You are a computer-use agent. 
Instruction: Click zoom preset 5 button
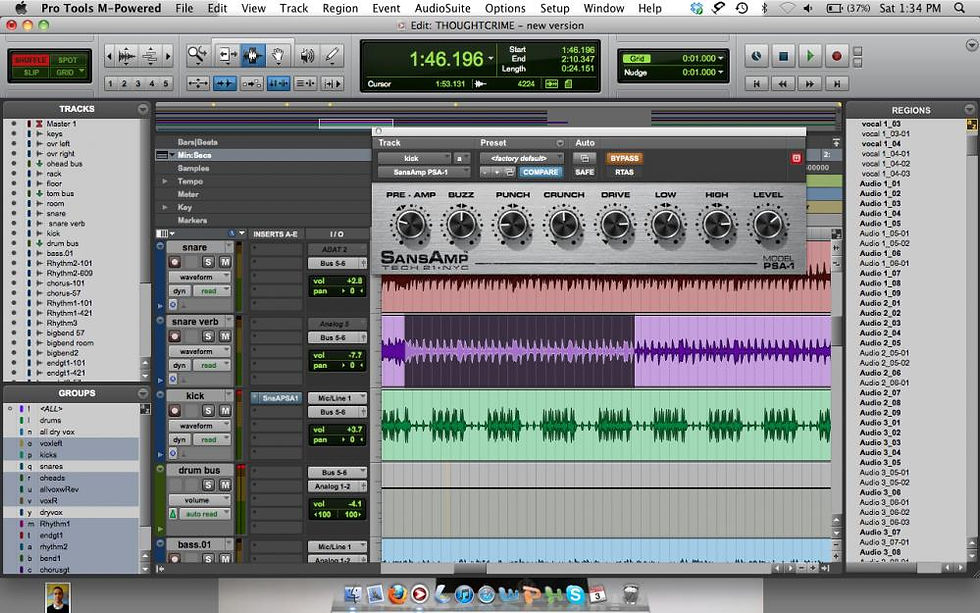click(x=166, y=83)
